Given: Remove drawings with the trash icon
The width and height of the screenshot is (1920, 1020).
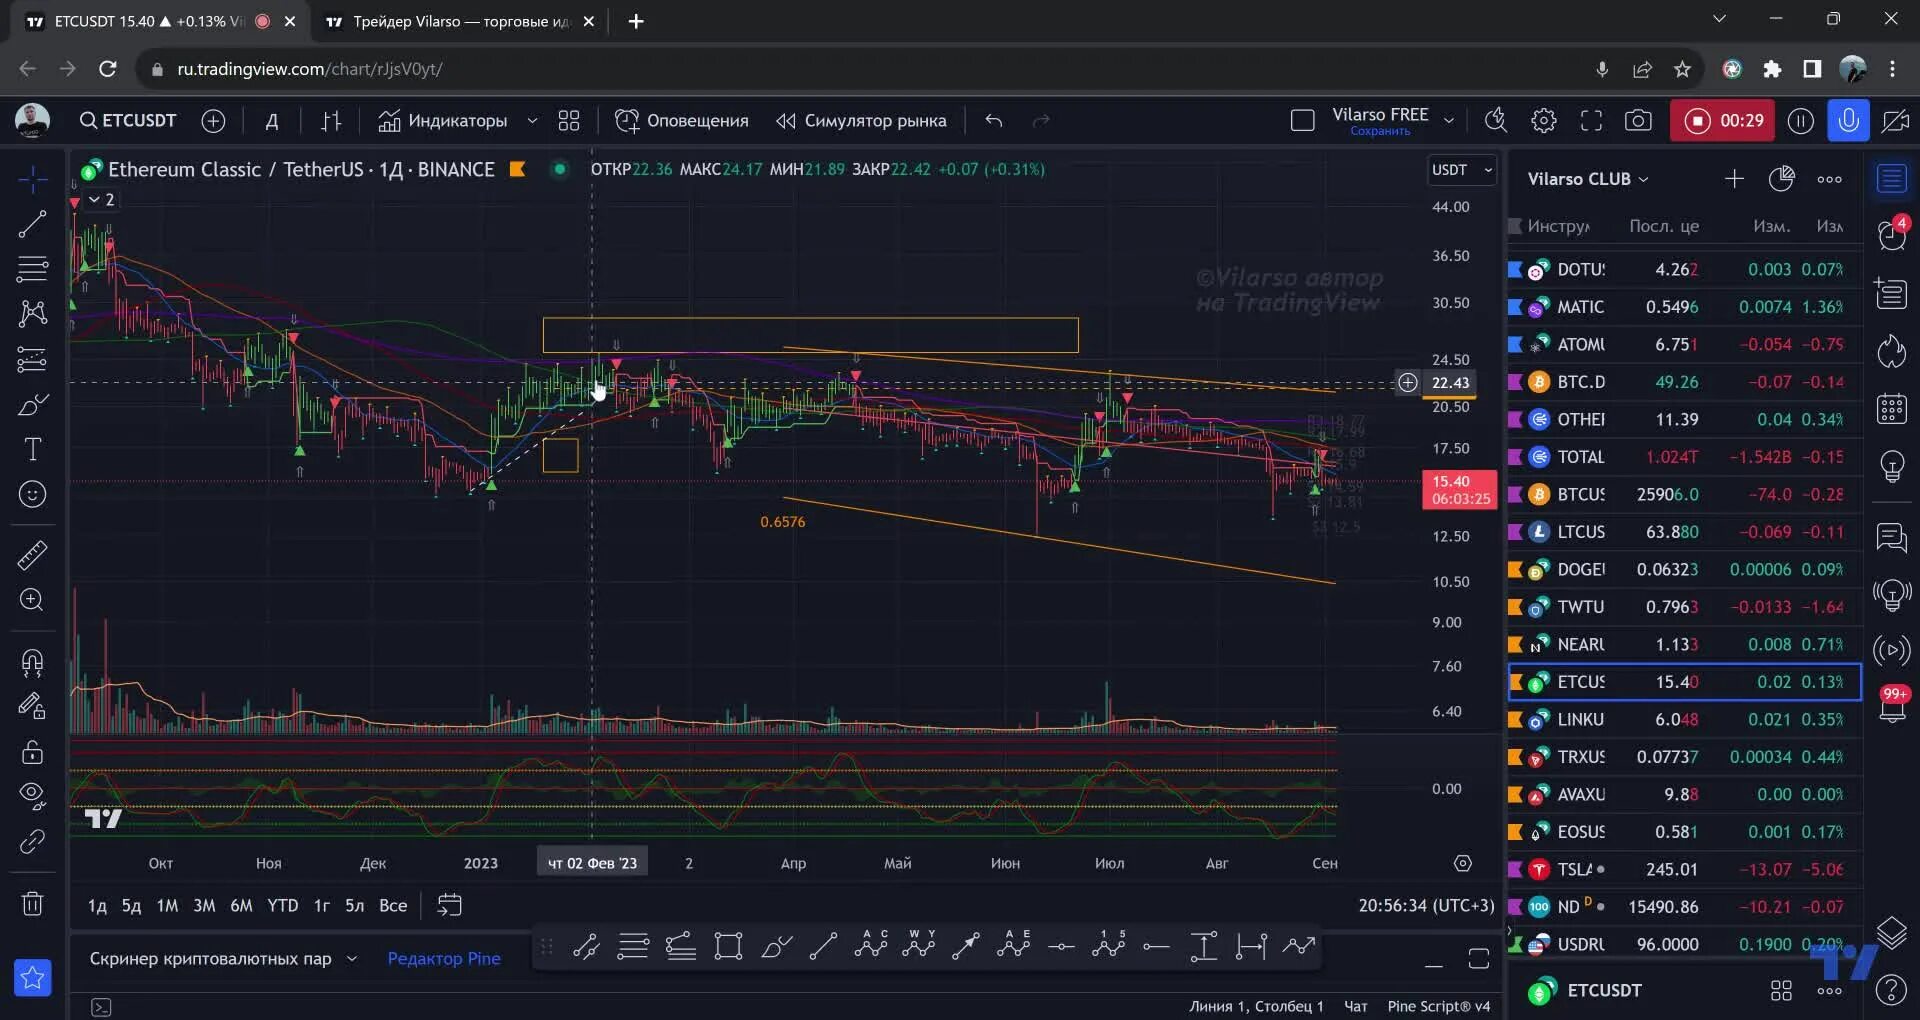Looking at the screenshot, I should tap(32, 904).
